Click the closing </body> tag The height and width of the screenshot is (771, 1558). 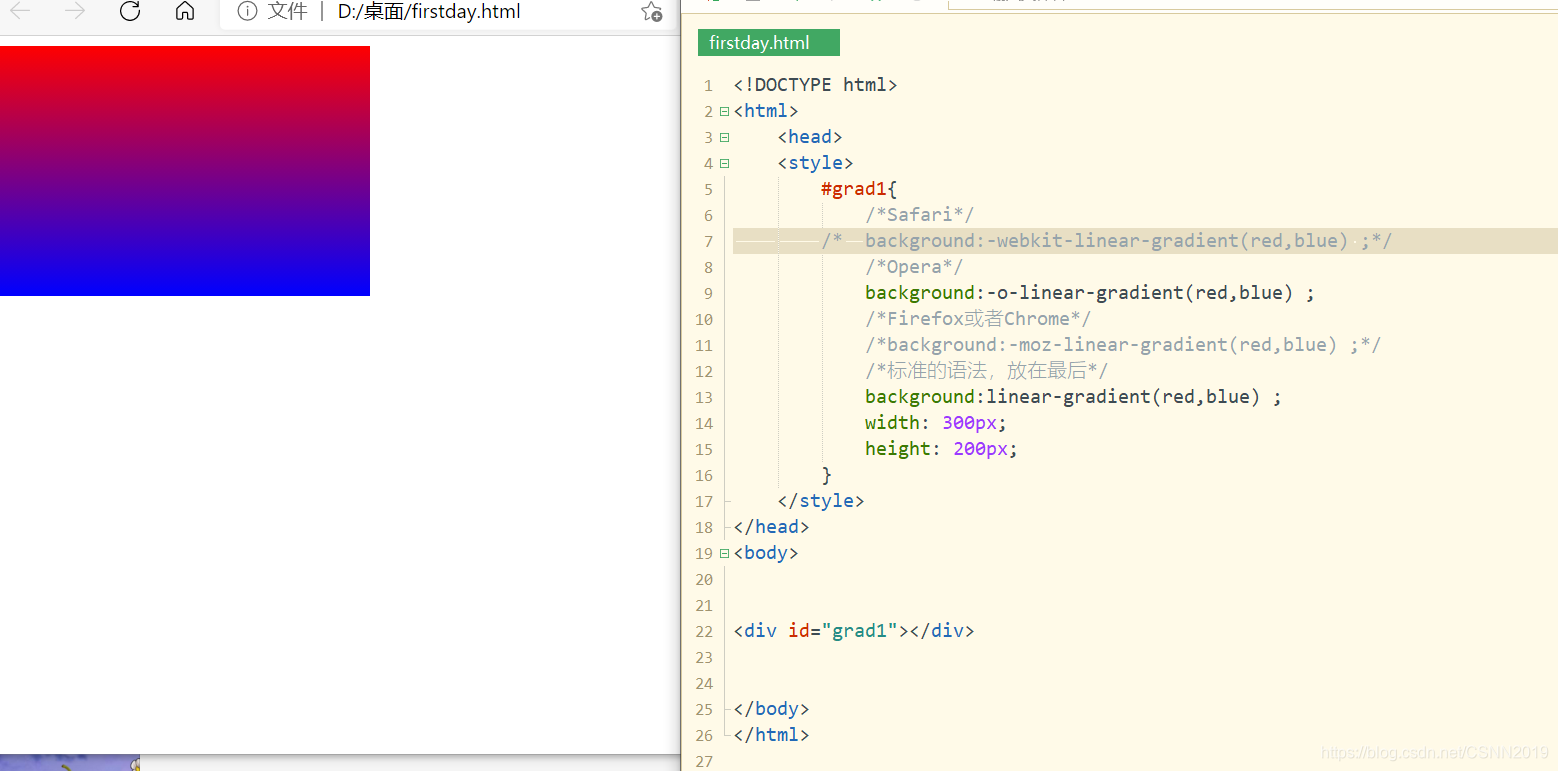pyautogui.click(x=771, y=709)
